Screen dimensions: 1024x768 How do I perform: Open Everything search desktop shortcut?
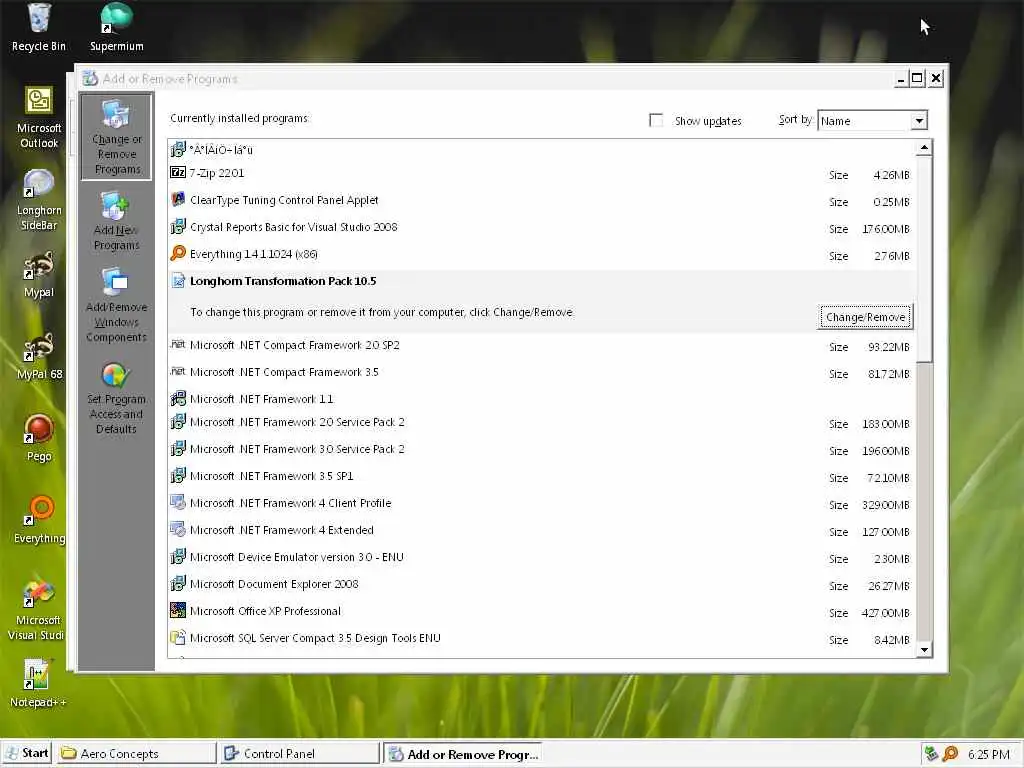tap(39, 520)
